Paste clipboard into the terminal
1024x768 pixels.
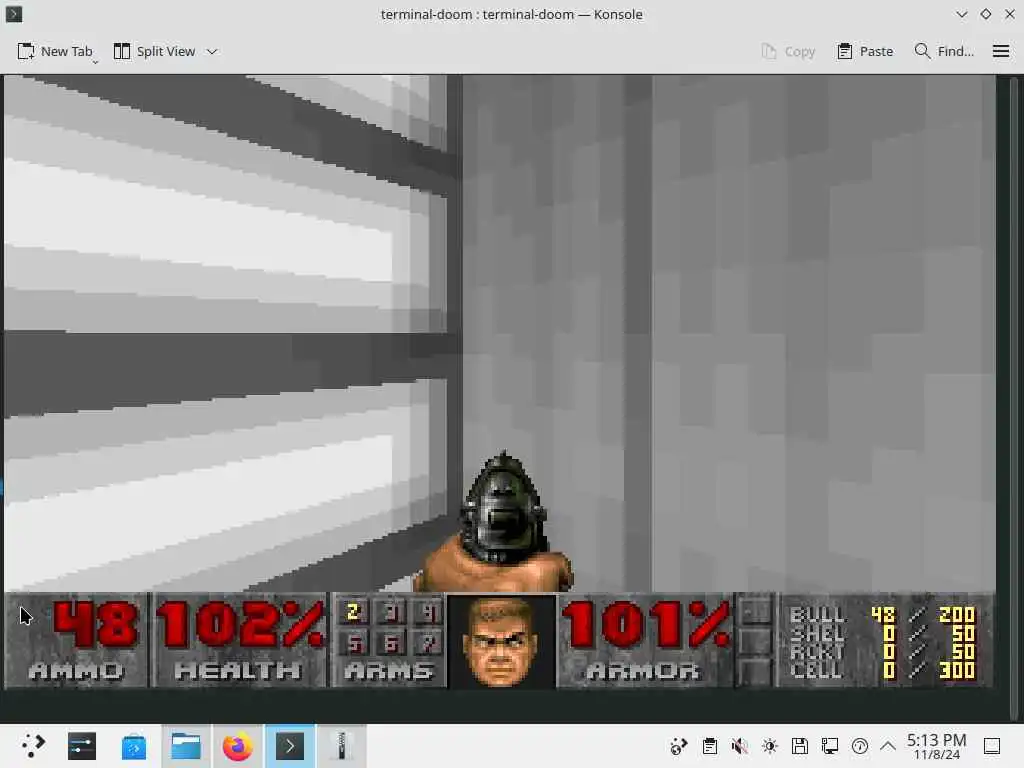865,51
